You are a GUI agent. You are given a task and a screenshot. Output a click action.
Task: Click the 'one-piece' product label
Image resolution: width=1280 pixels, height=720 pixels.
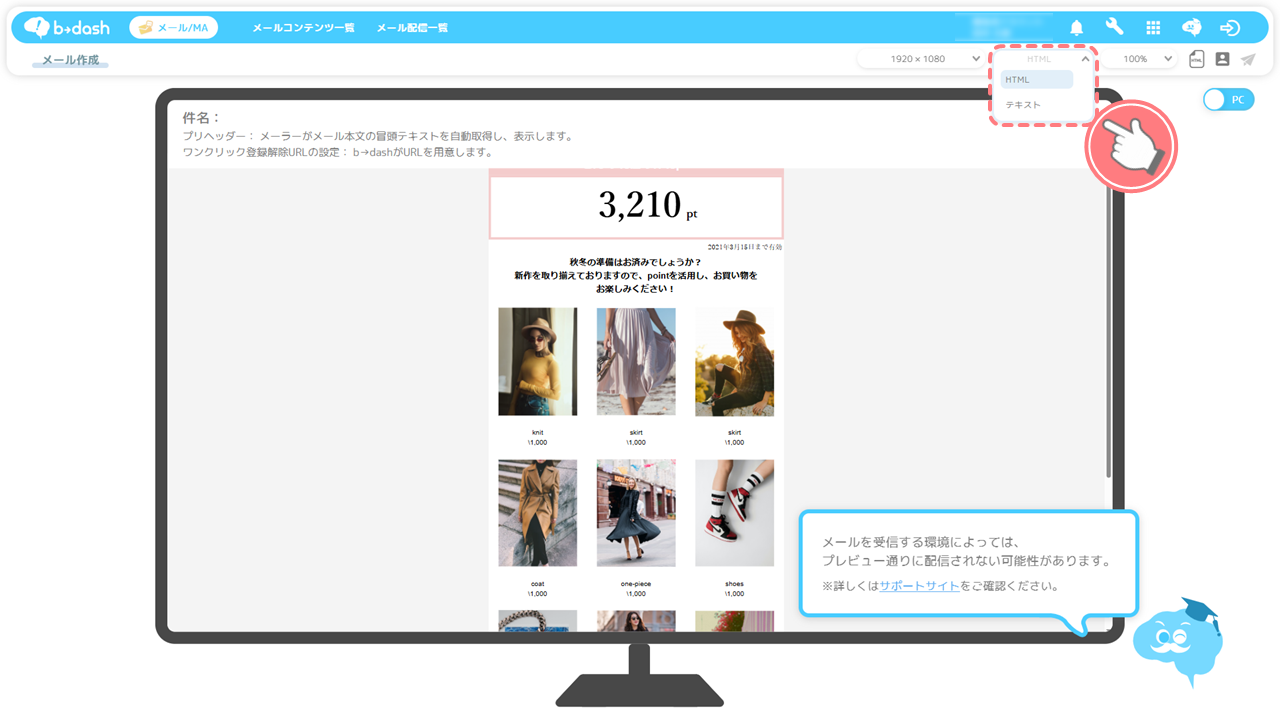tap(636, 584)
